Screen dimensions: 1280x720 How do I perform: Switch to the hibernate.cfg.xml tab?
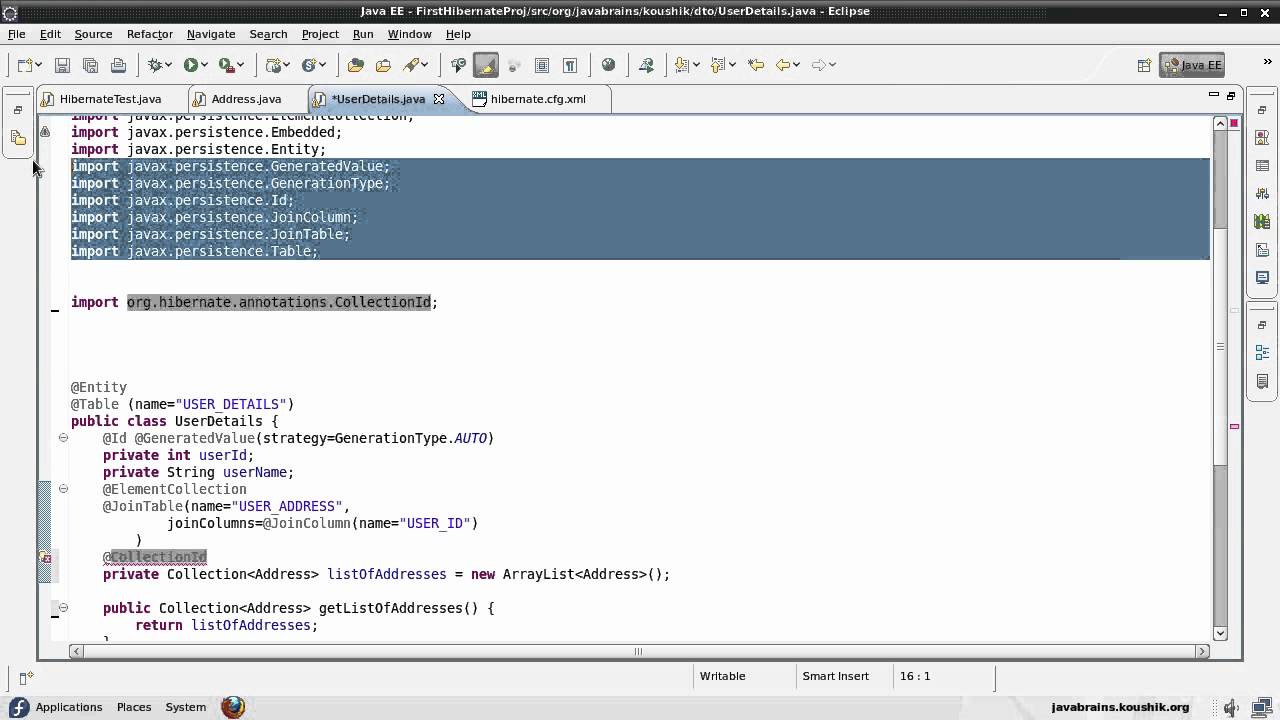pyautogui.click(x=538, y=99)
